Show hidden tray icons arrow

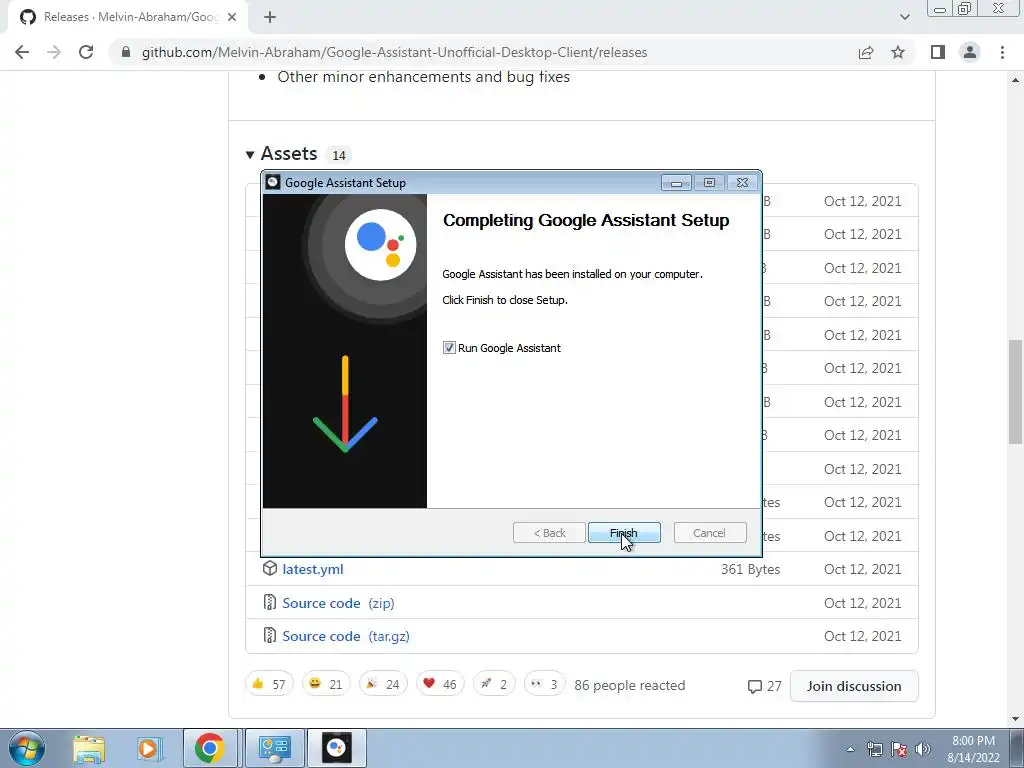tap(850, 749)
